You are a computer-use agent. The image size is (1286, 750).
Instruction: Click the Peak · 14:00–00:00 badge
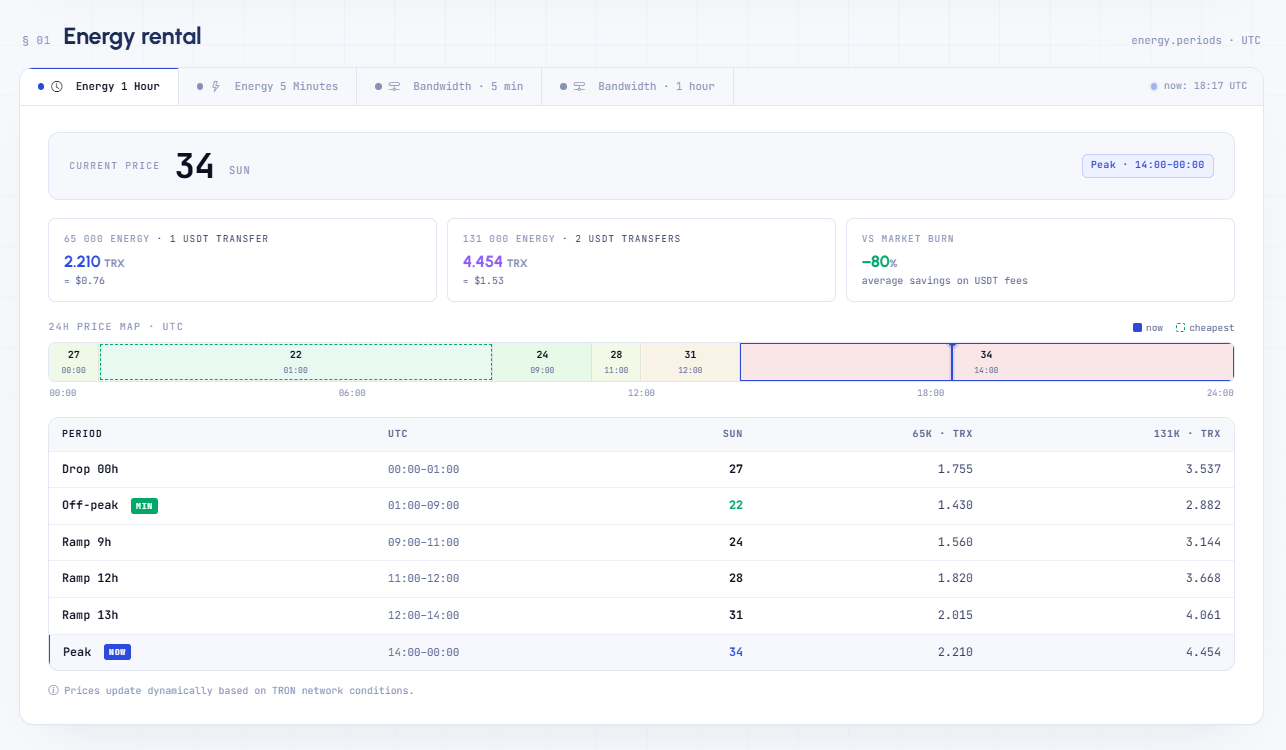(1148, 165)
